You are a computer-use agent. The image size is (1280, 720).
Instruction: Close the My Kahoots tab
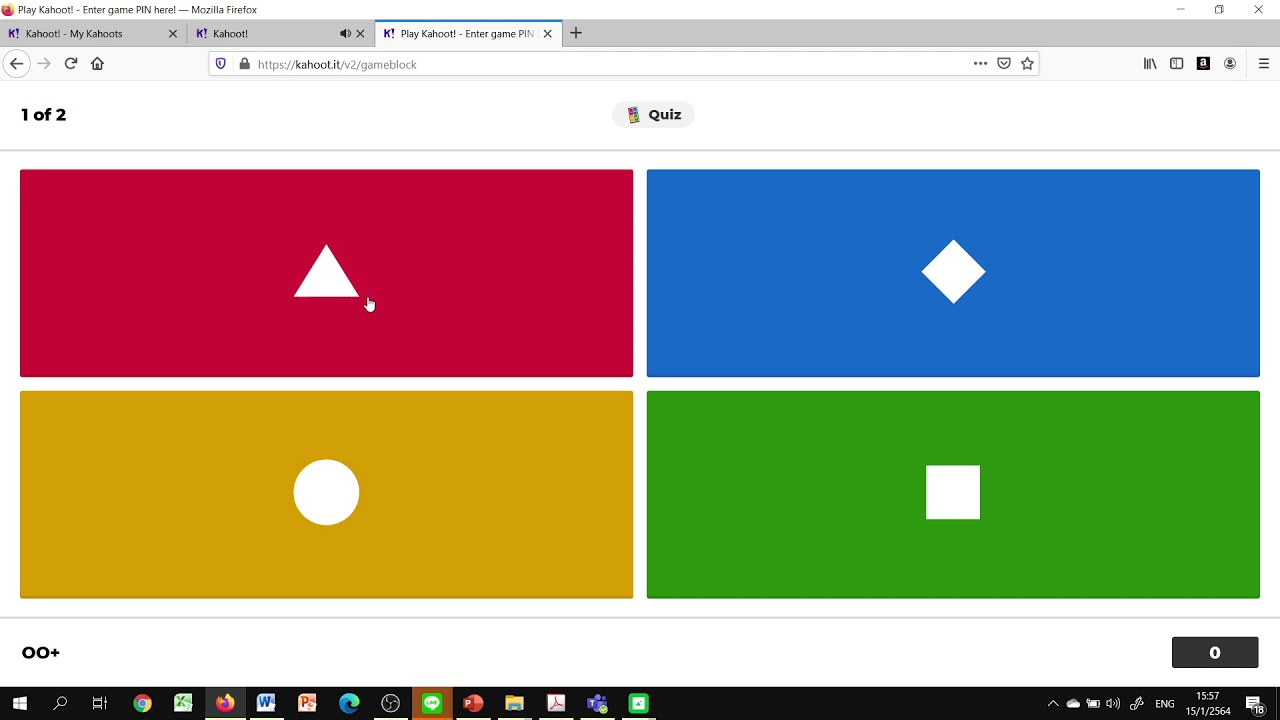(x=173, y=33)
